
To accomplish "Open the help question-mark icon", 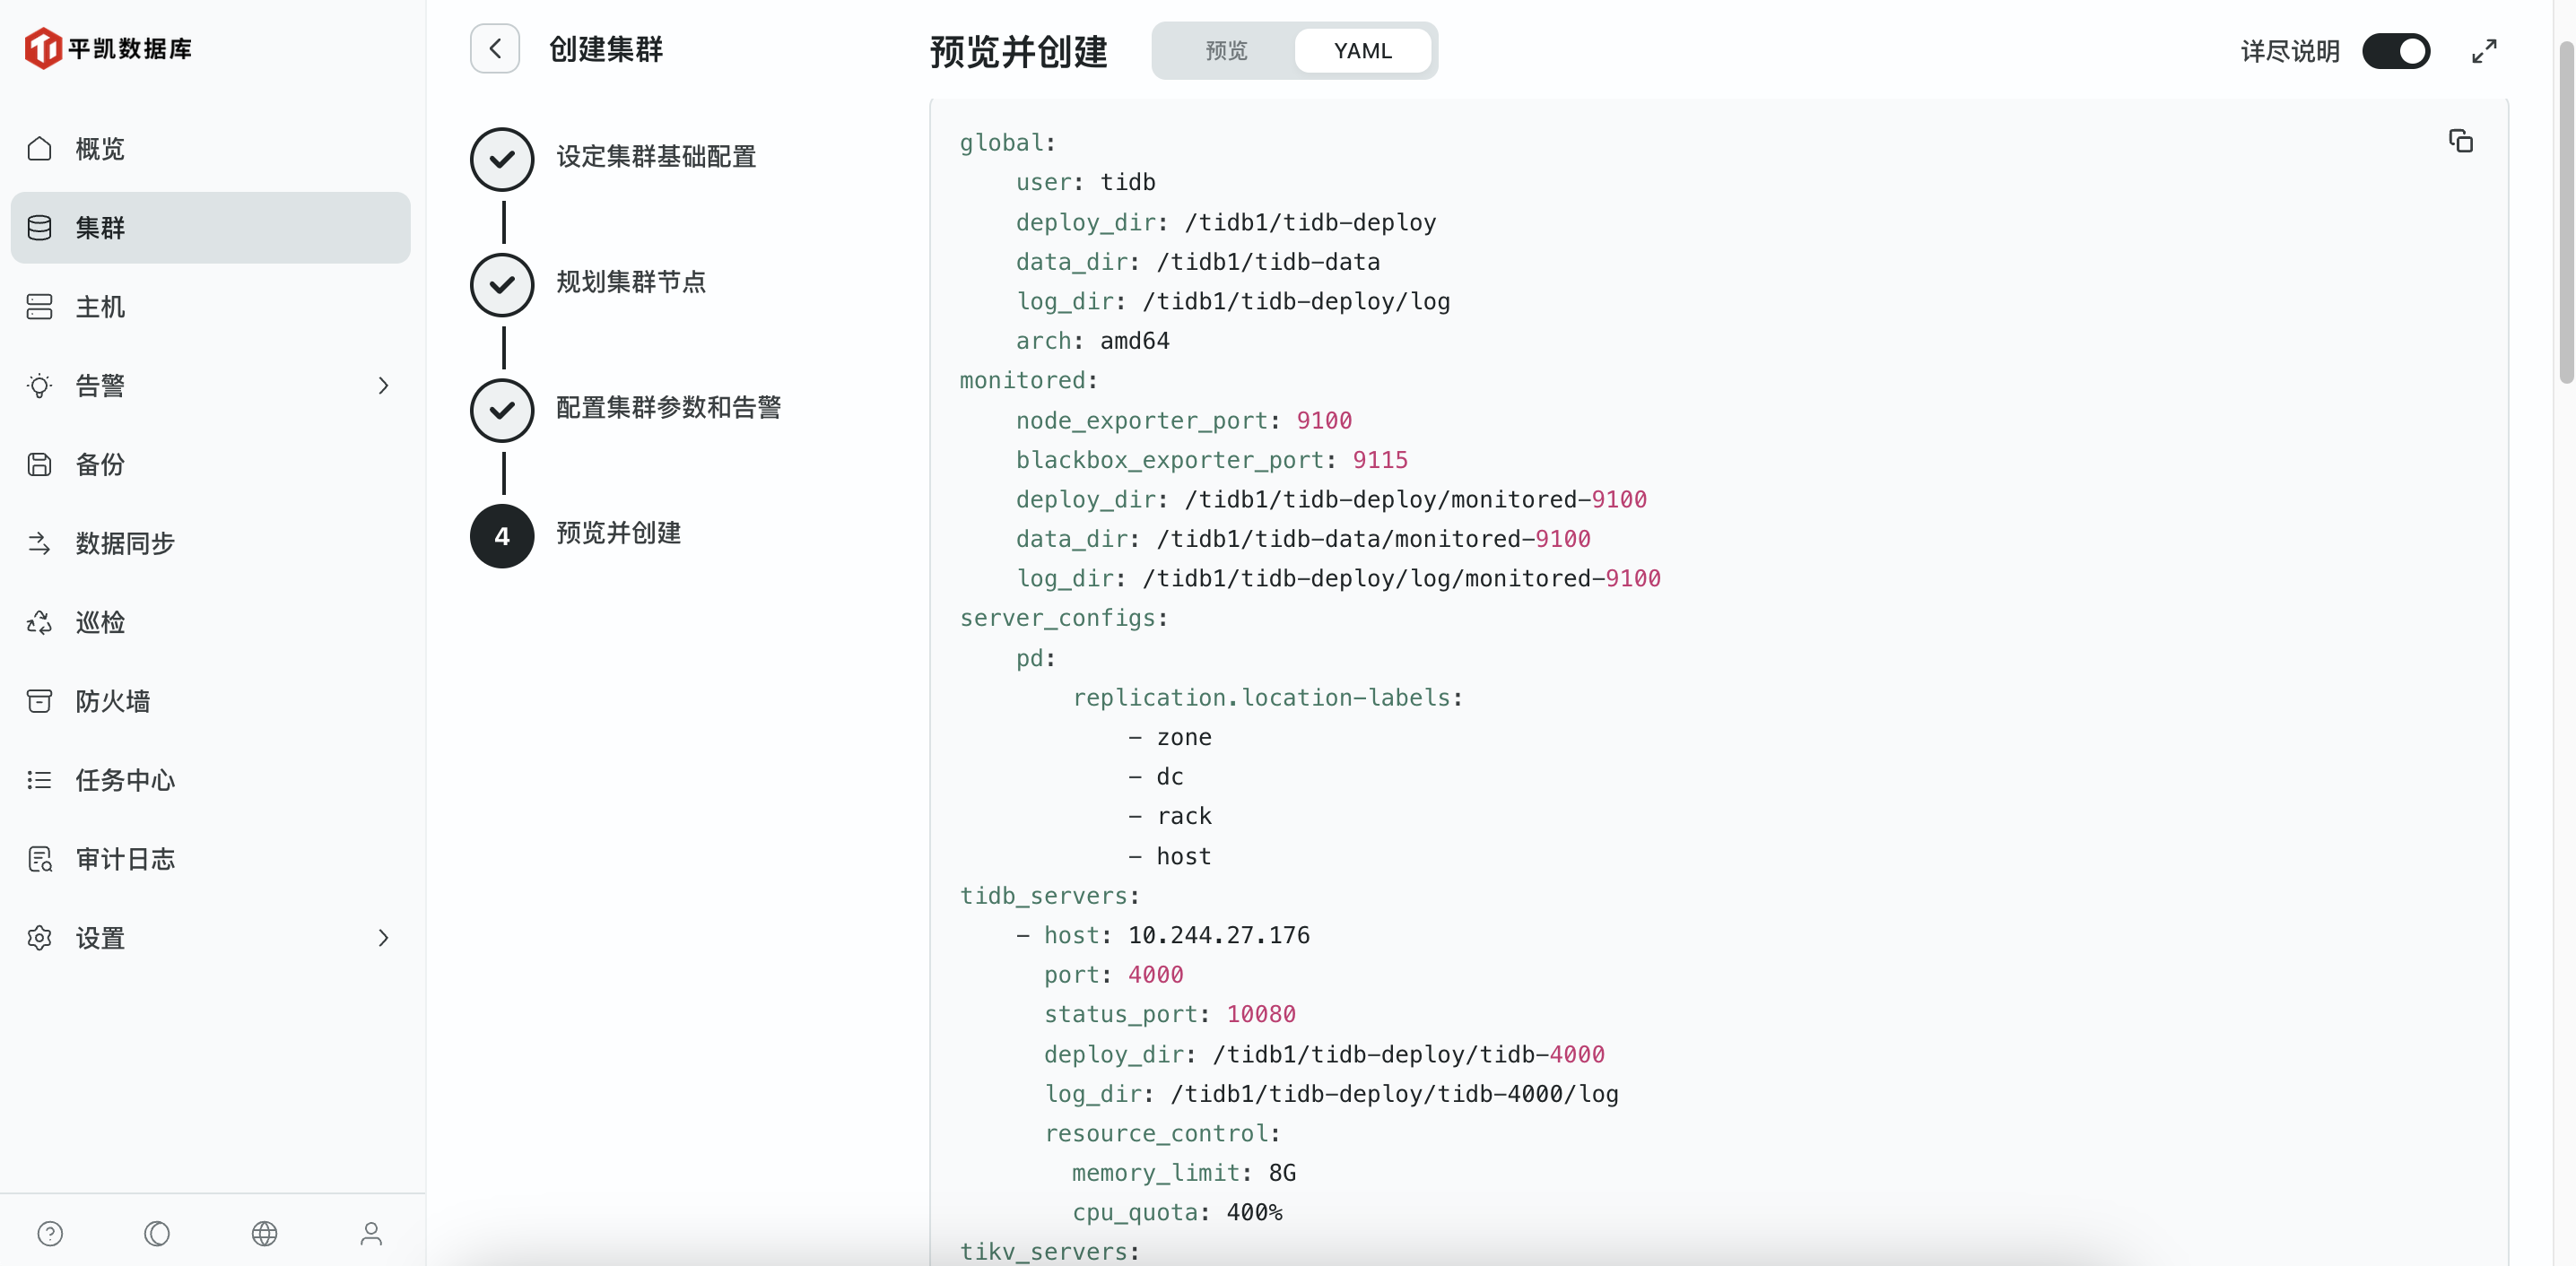I will (50, 1233).
